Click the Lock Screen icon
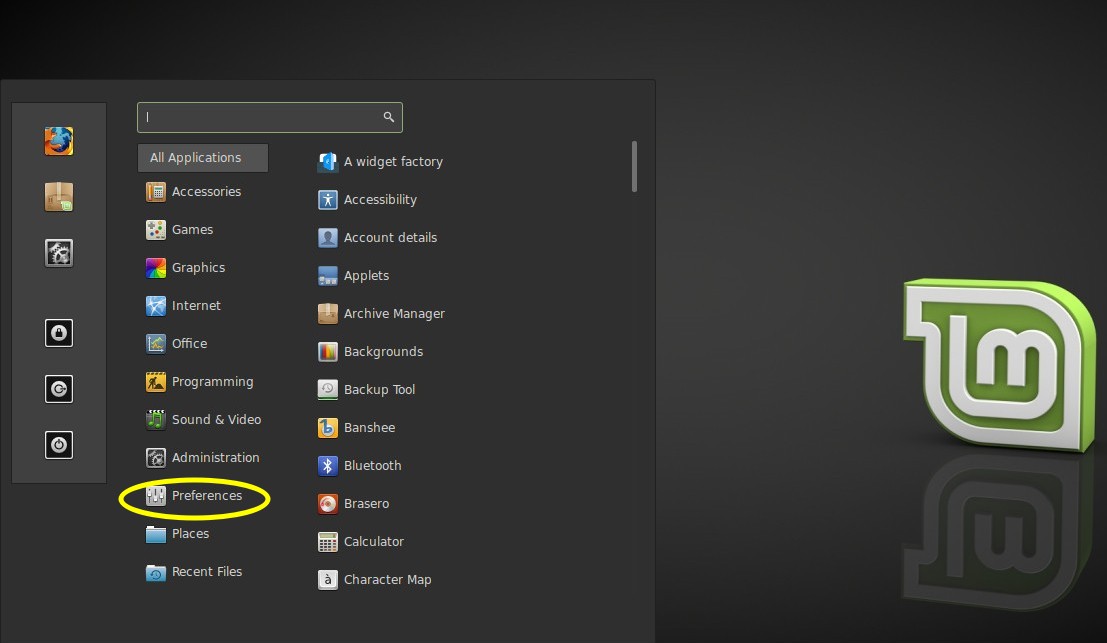This screenshot has width=1107, height=643. [x=59, y=332]
